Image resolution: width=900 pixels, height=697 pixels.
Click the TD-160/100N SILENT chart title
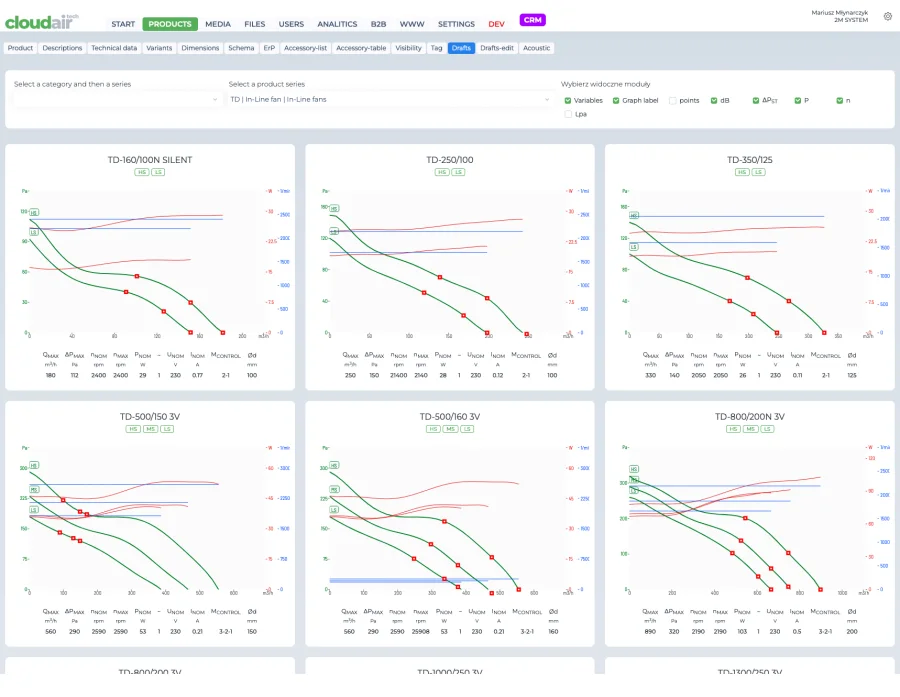150,160
